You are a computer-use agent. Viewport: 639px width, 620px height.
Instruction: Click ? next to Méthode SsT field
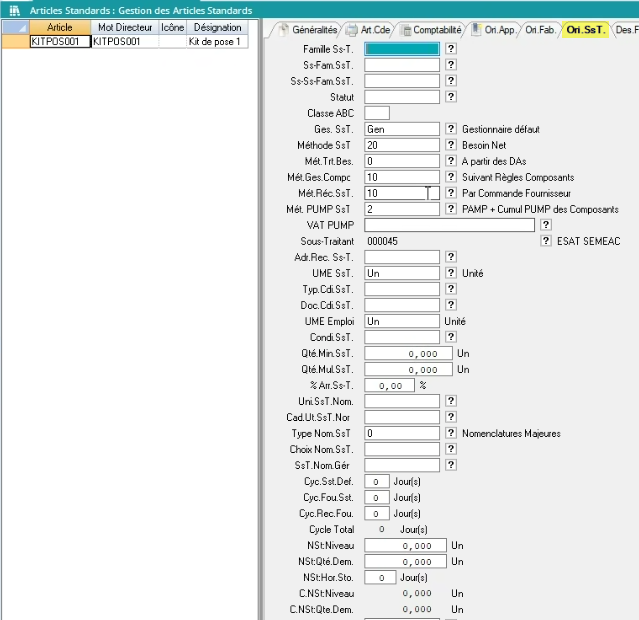click(x=450, y=145)
